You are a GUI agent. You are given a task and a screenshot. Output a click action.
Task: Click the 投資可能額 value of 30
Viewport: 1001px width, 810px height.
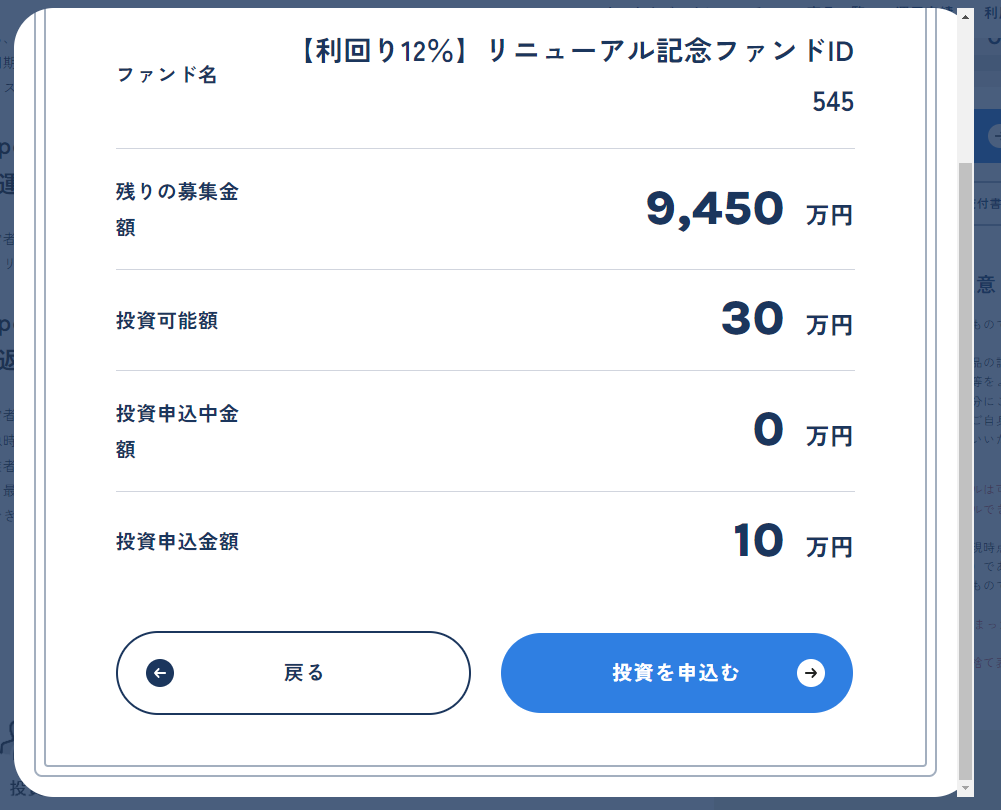click(x=752, y=320)
